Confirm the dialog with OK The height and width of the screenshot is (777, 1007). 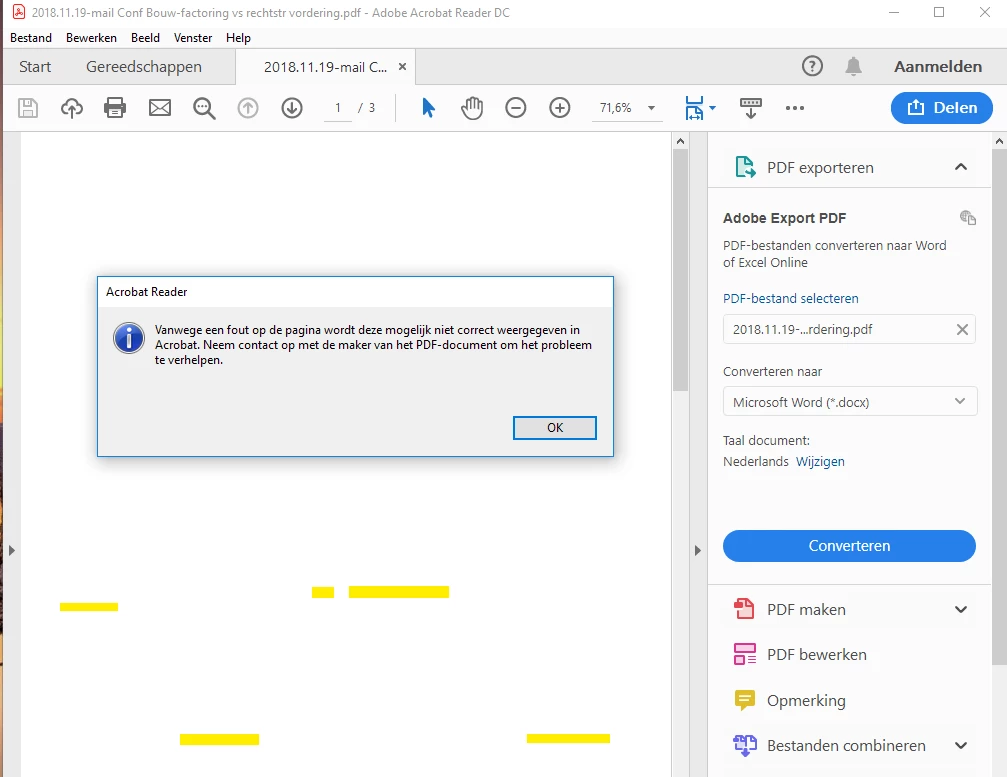point(555,428)
